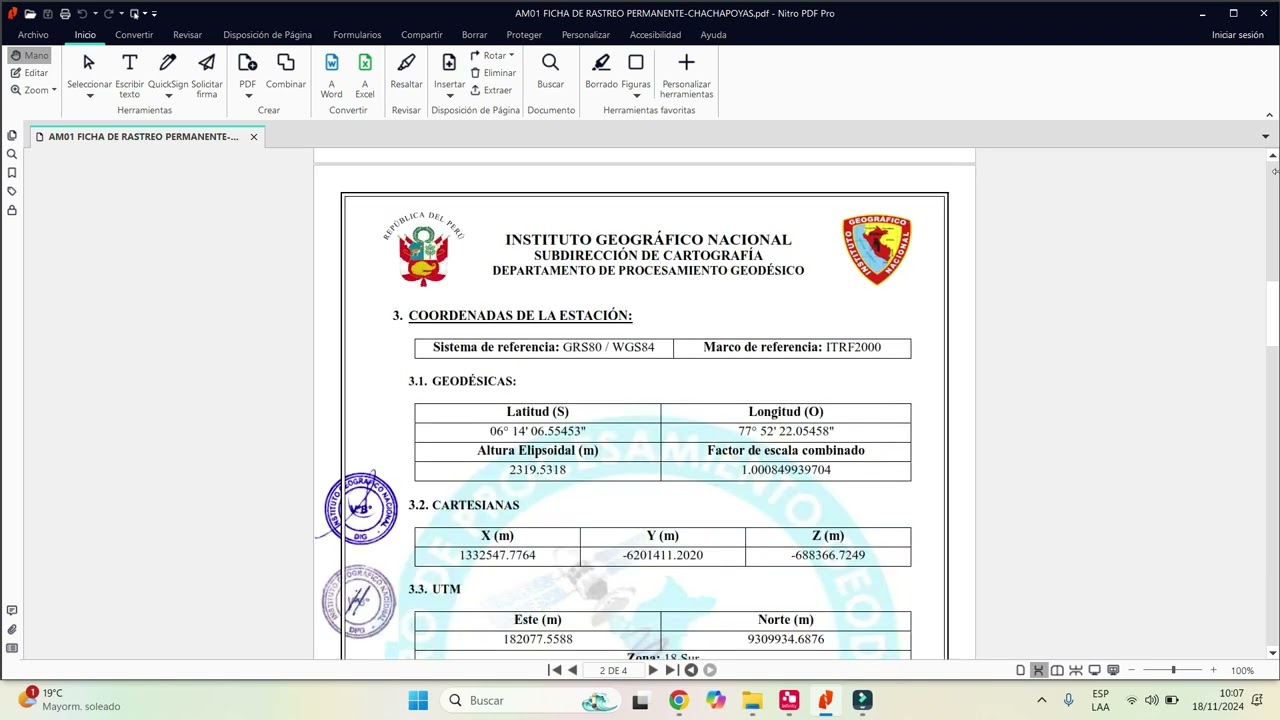The image size is (1280, 720).
Task: Open the bookmarks panel in left sidebar
Action: click(x=12, y=173)
